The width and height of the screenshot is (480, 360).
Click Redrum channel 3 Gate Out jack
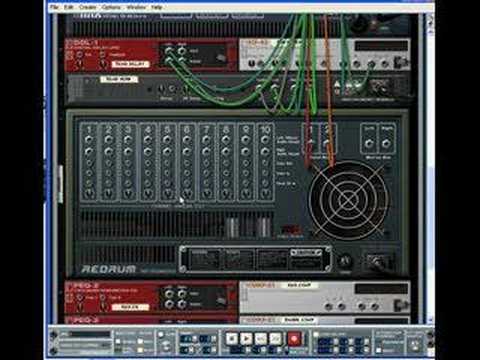[x=128, y=163]
